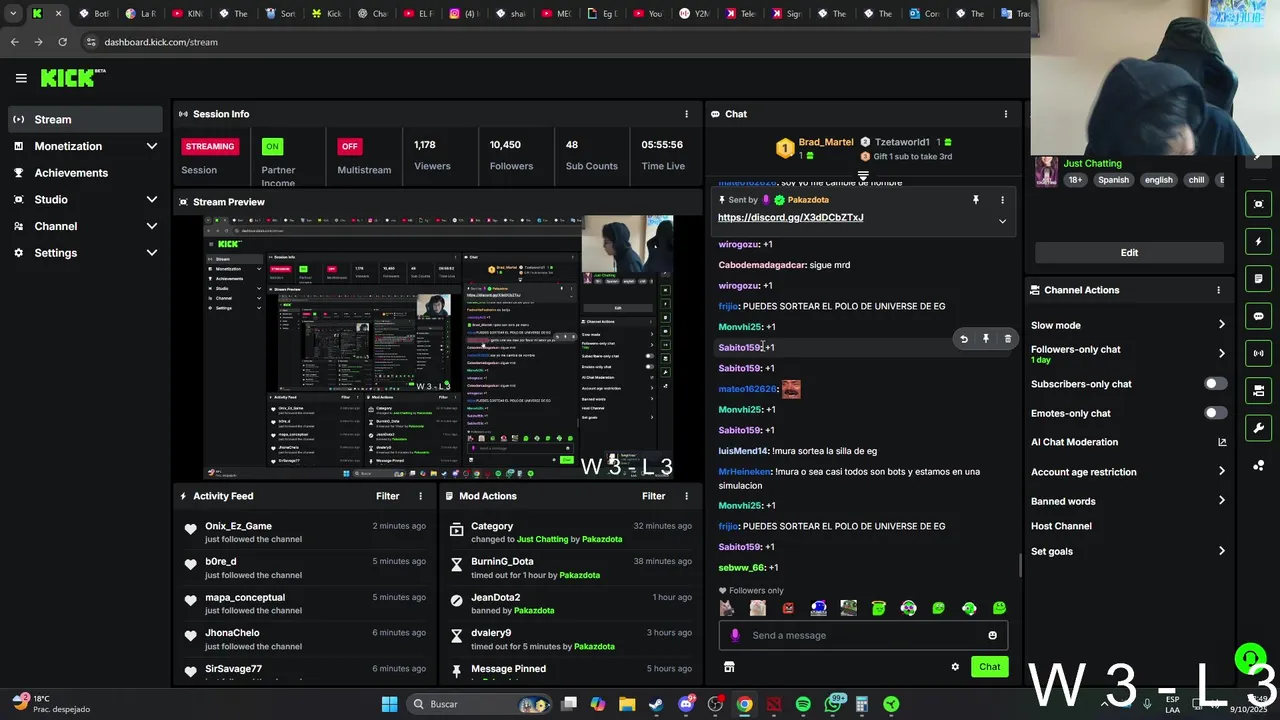Click follower mapa_conceptual in Activity Feed
1280x720 pixels.
245,597
